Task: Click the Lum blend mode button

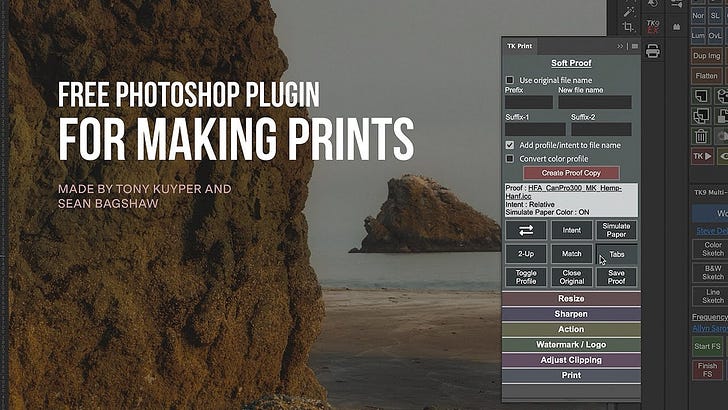Action: [698, 36]
